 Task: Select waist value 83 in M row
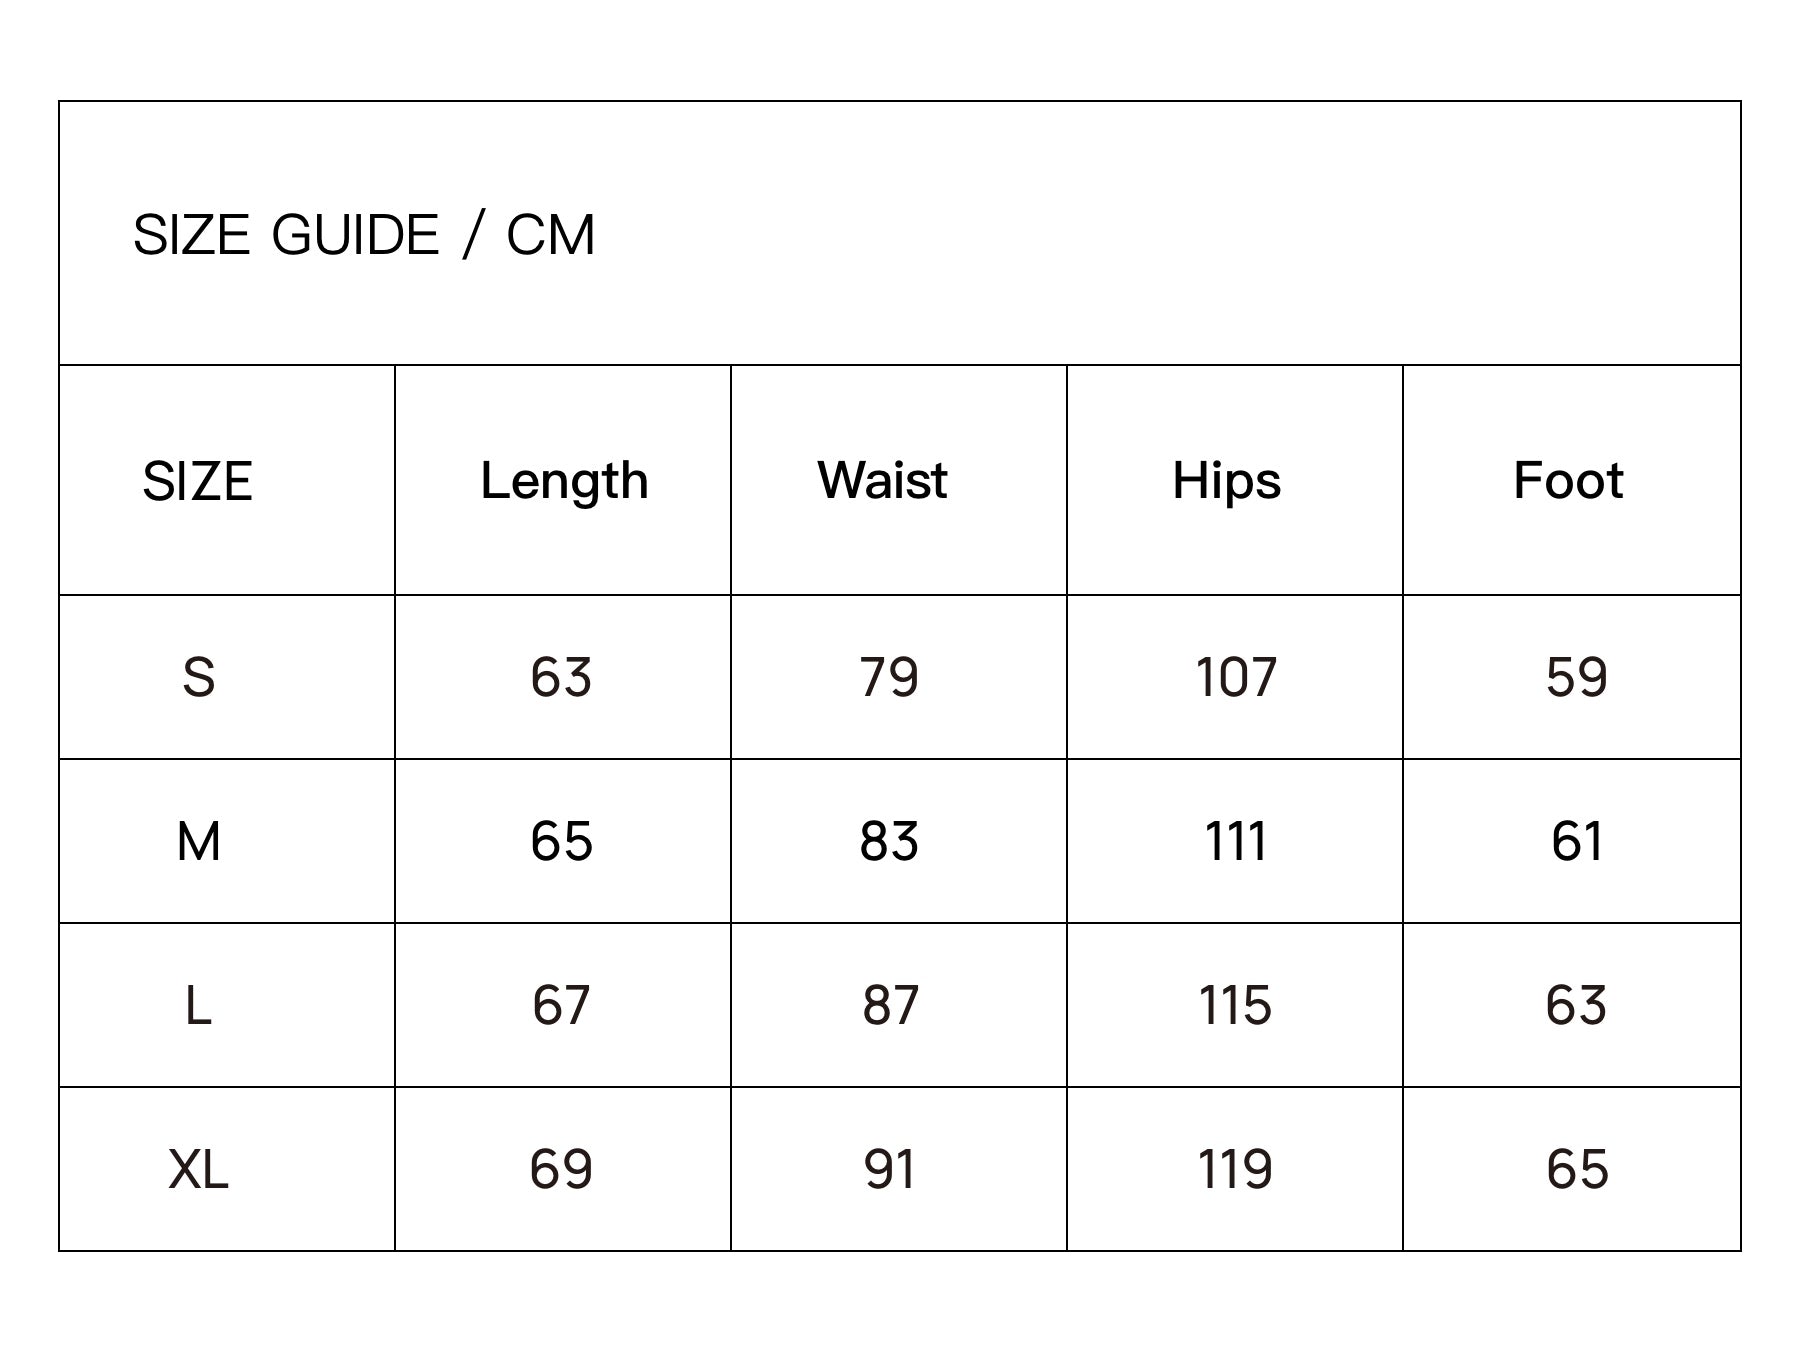[889, 841]
